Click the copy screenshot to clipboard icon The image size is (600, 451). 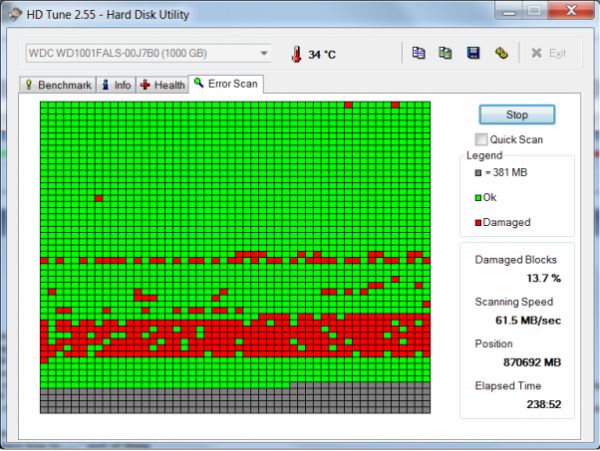(445, 53)
